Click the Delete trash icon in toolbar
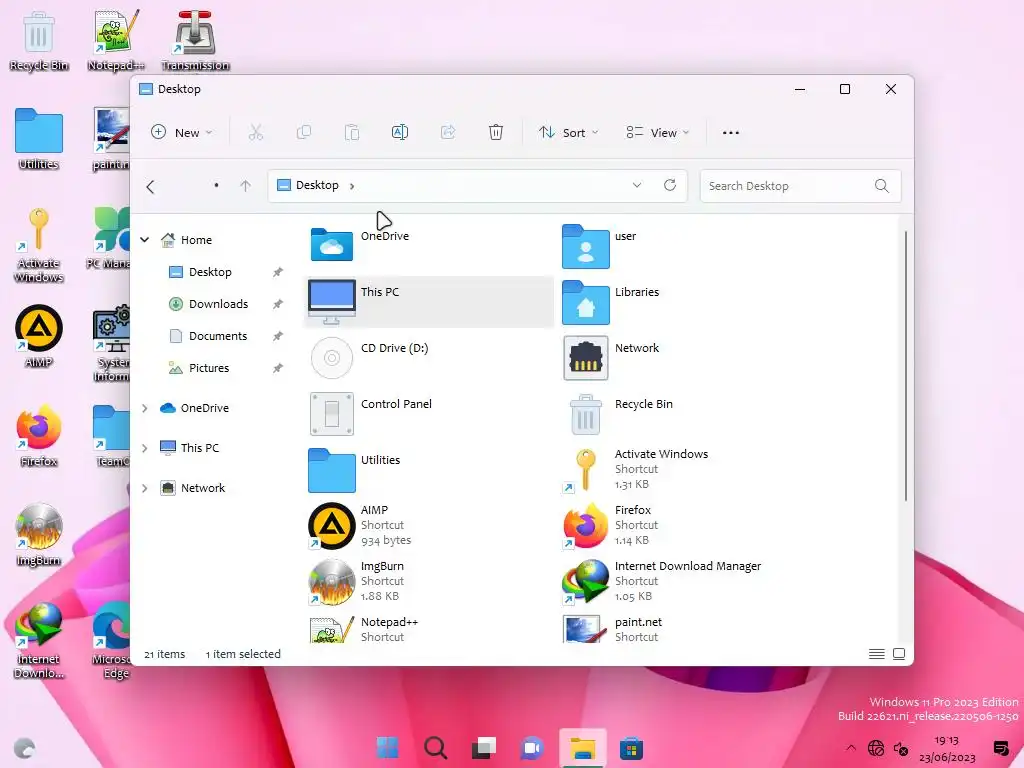1024x768 pixels. (x=496, y=133)
